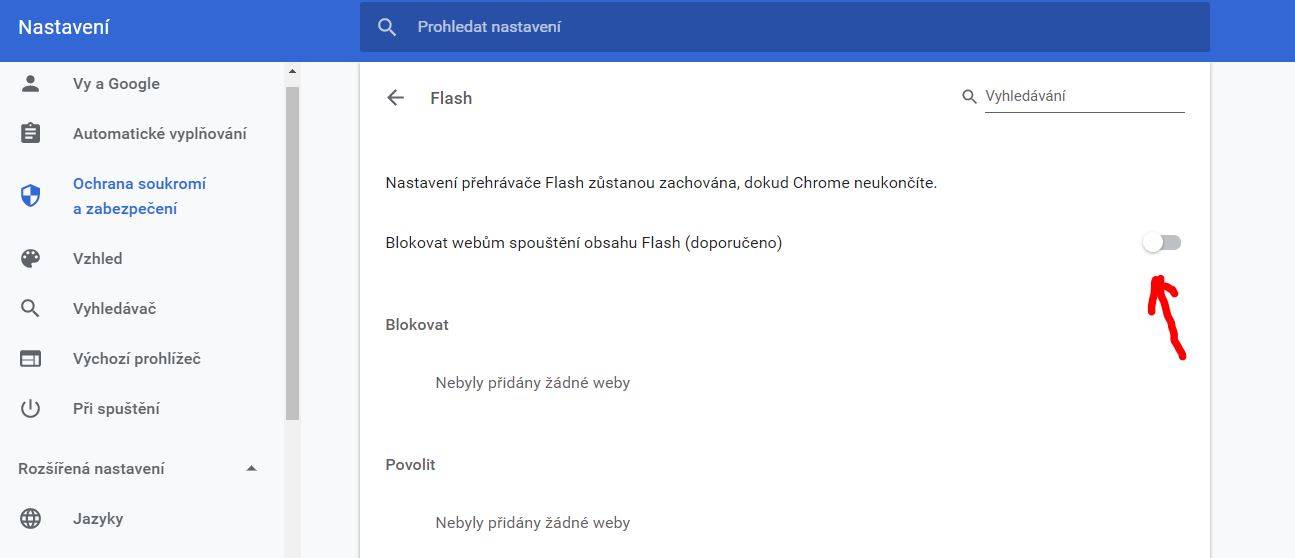Click the person icon for Vy a Google
Image resolution: width=1295 pixels, height=558 pixels.
31,84
